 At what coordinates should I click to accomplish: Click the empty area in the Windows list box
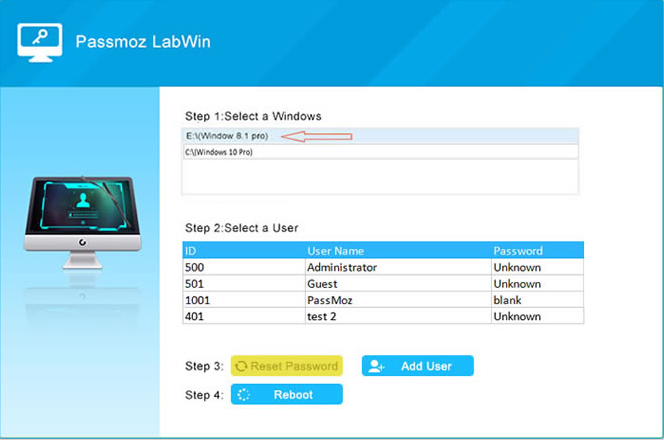point(380,177)
